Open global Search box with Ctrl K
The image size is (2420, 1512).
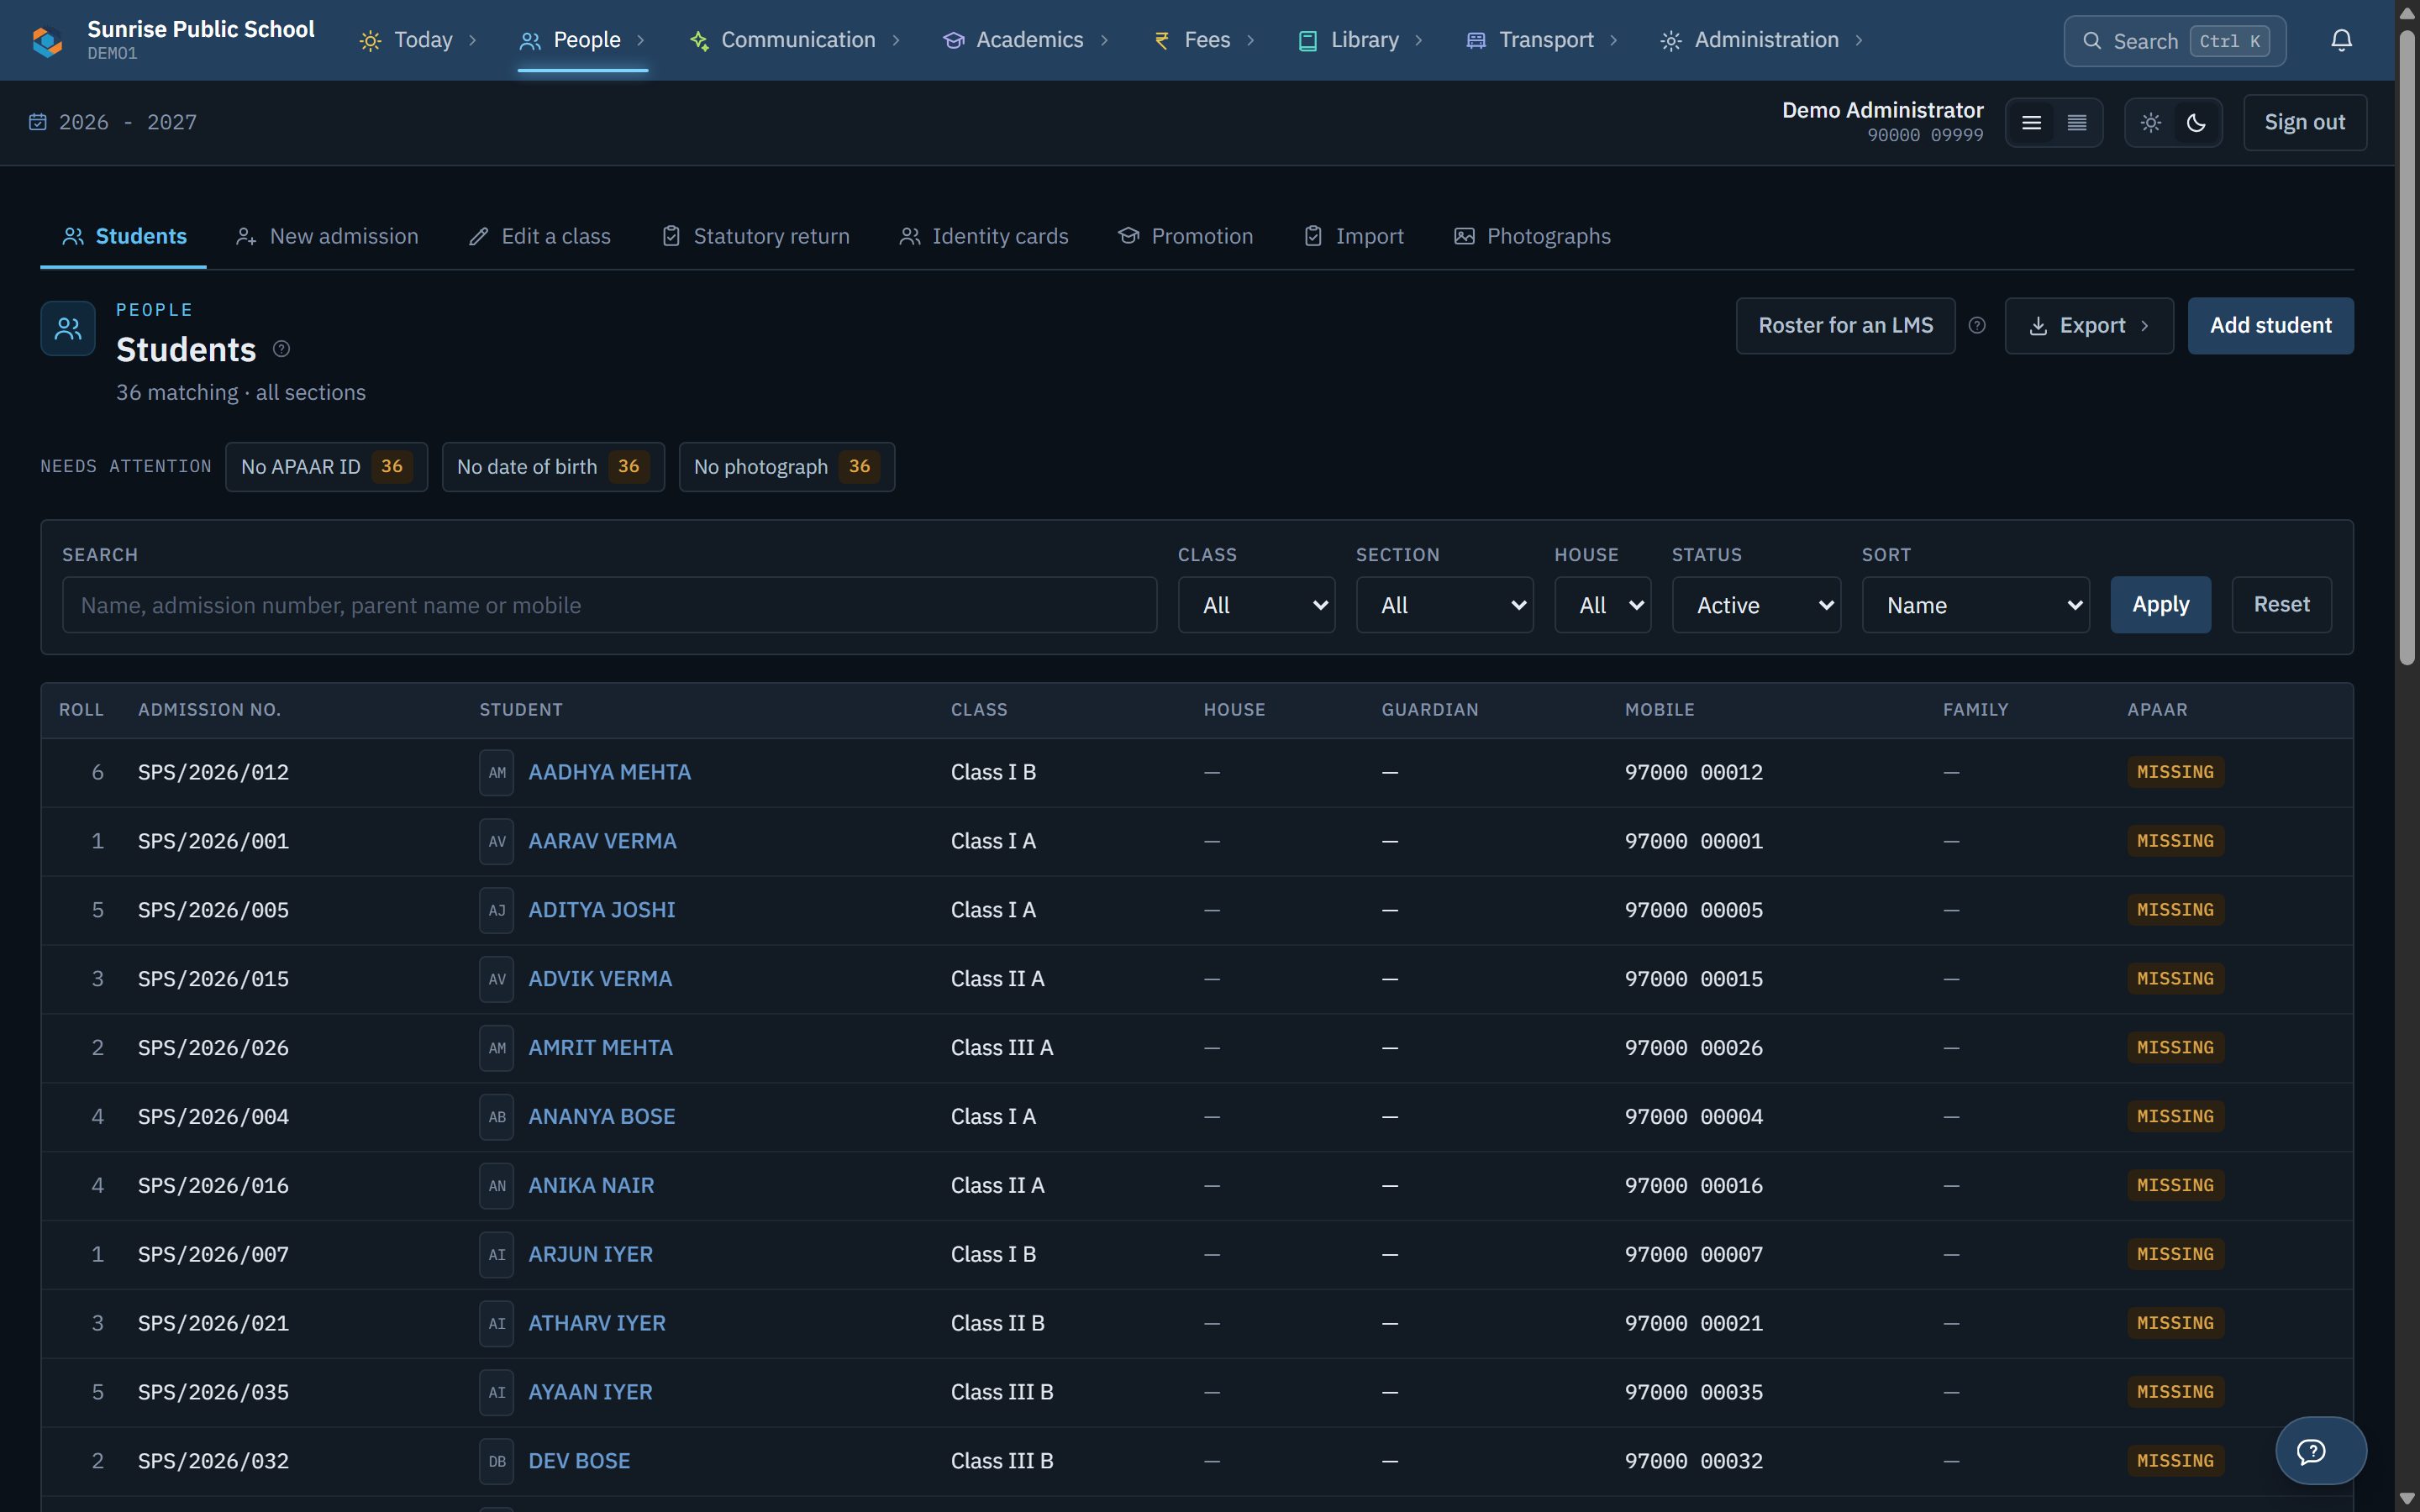coord(2174,41)
